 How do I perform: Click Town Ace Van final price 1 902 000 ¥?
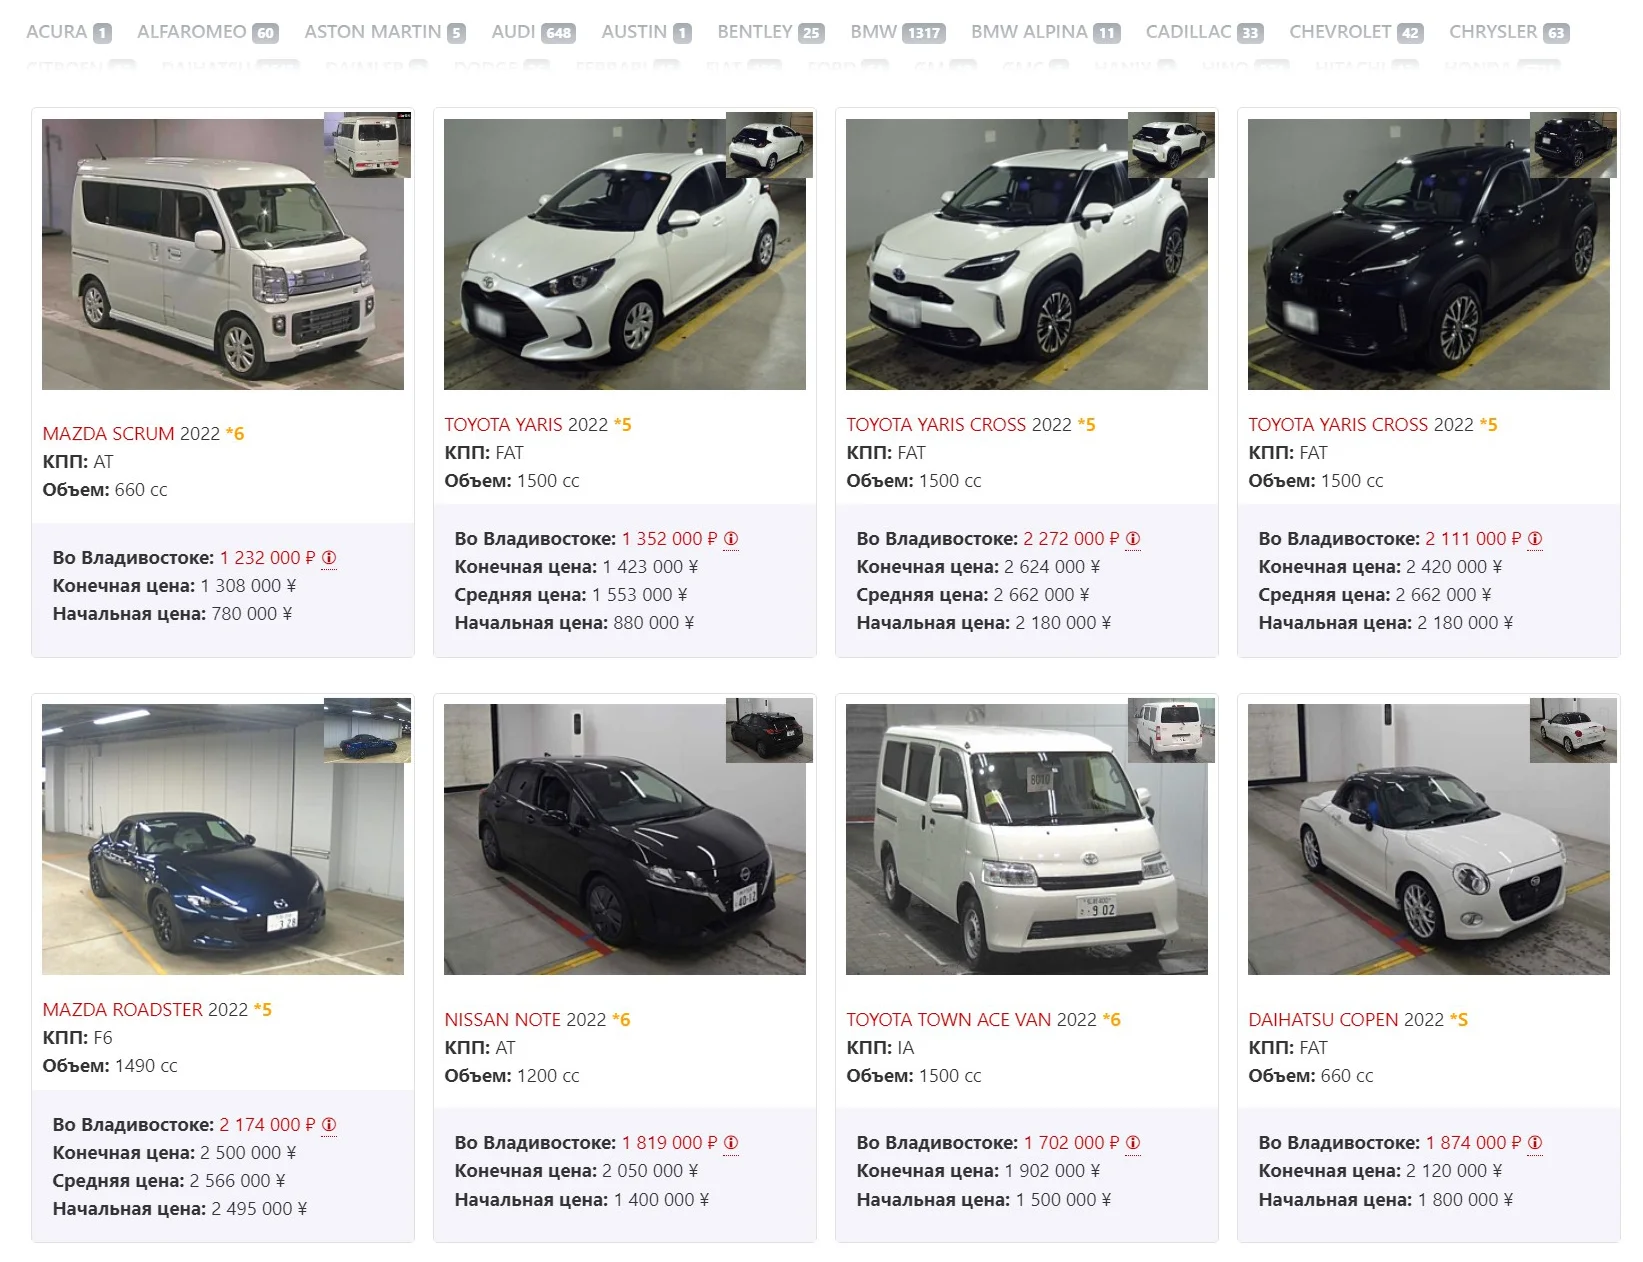(1052, 1171)
